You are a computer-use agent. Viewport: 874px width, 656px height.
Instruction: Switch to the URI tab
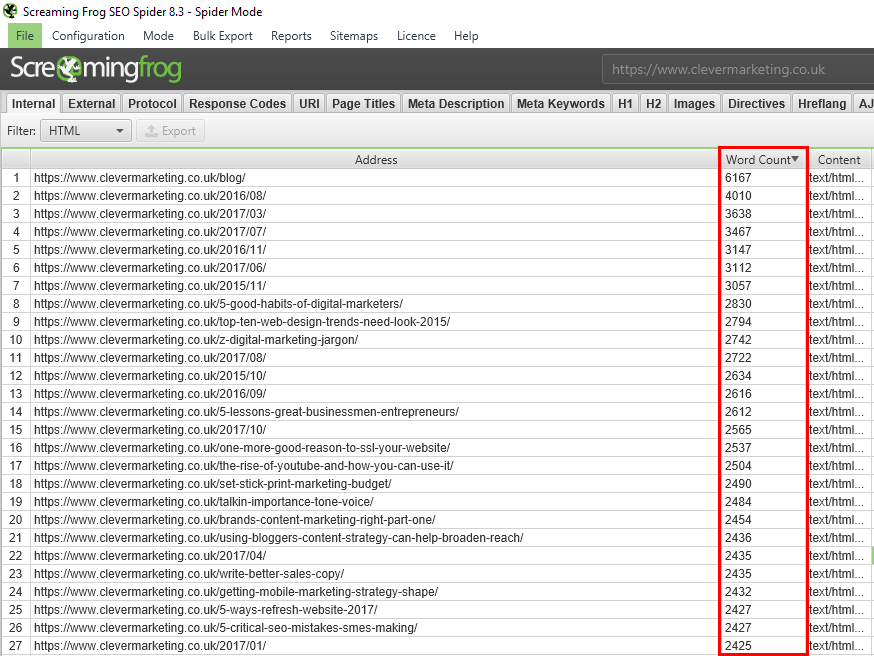point(309,104)
